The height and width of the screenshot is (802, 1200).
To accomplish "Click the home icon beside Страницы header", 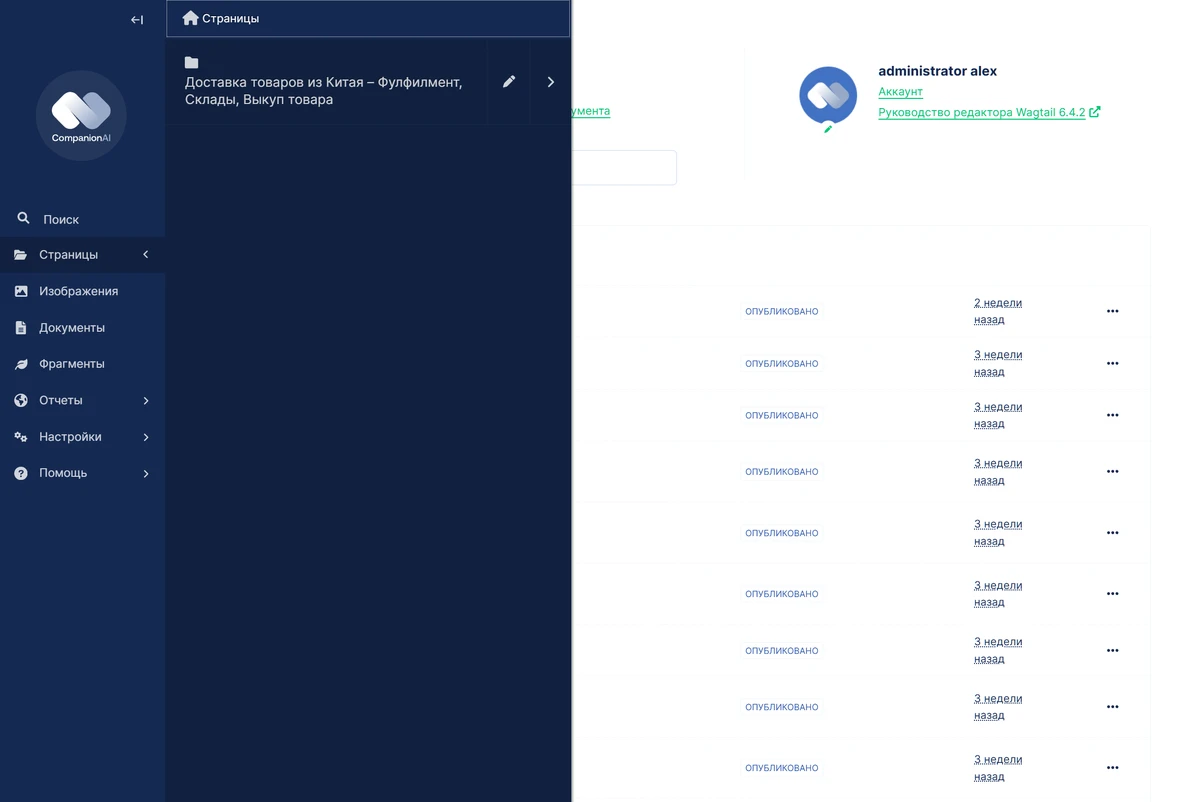I will point(190,18).
